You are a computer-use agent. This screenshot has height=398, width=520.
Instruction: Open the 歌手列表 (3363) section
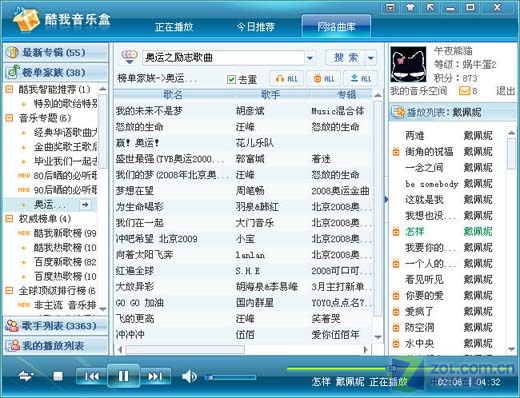point(55,326)
